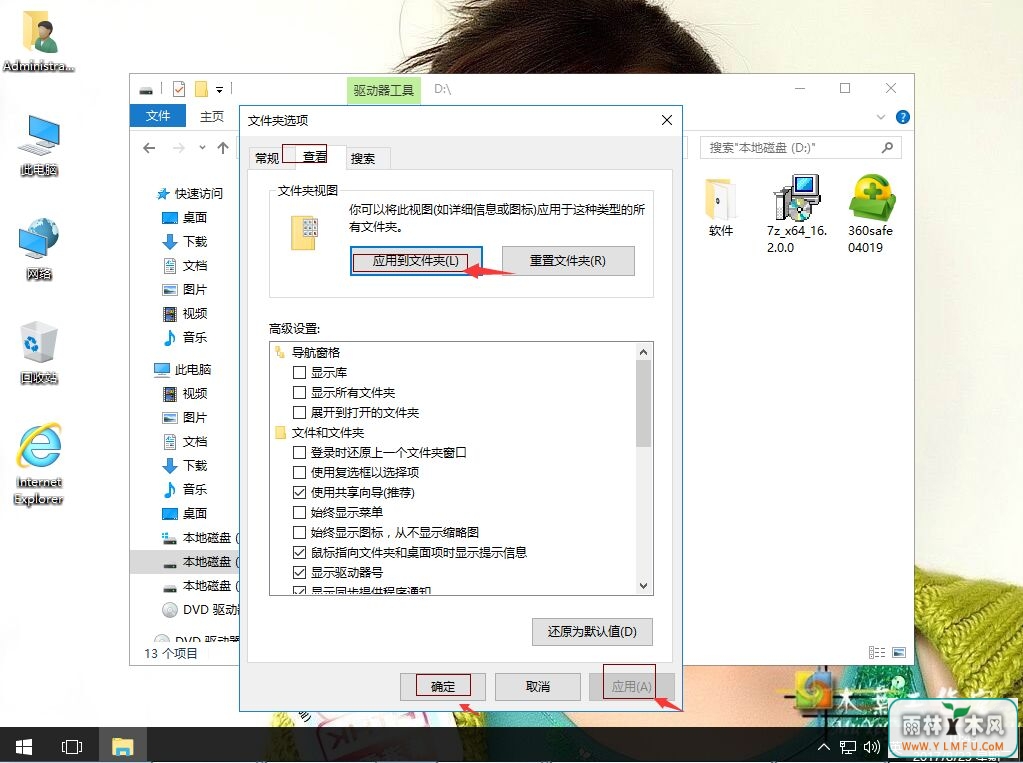Switch to the 搜索 tab
The width and height of the screenshot is (1023, 763).
pyautogui.click(x=363, y=158)
